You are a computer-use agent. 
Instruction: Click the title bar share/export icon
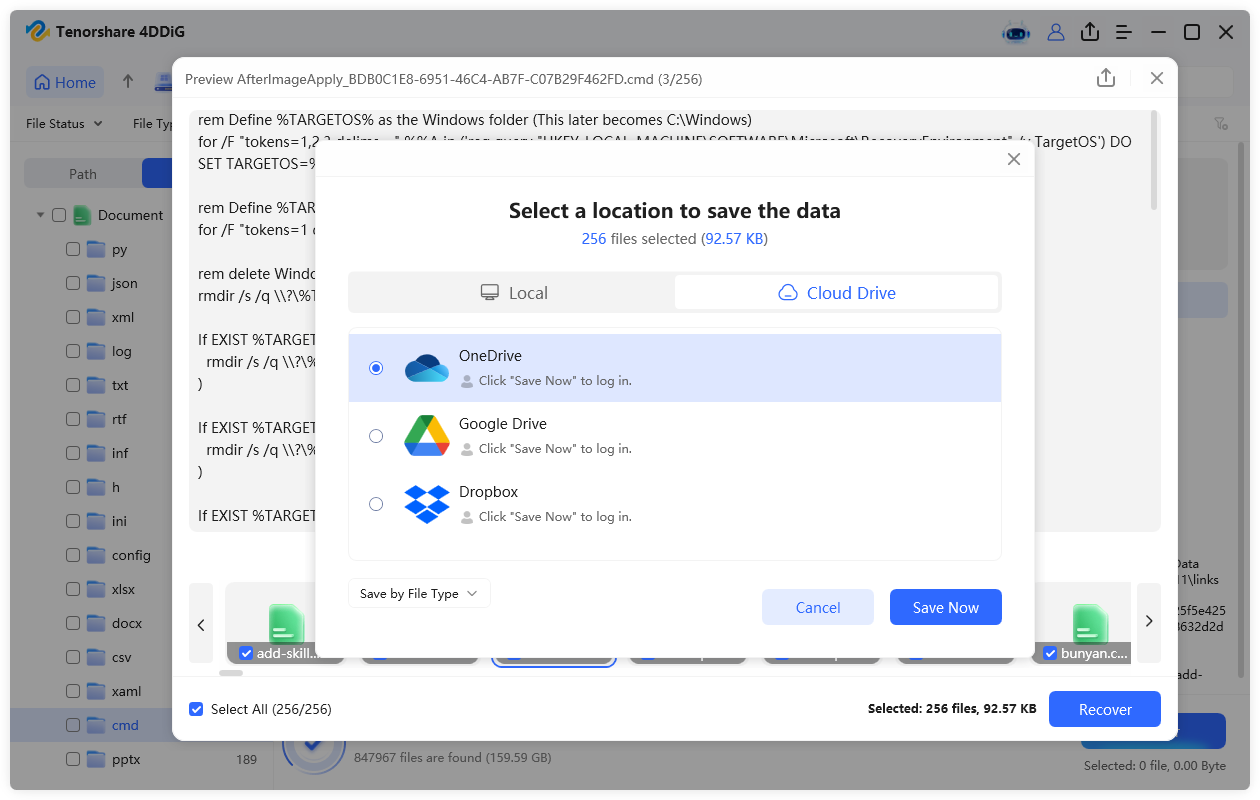point(1090,32)
